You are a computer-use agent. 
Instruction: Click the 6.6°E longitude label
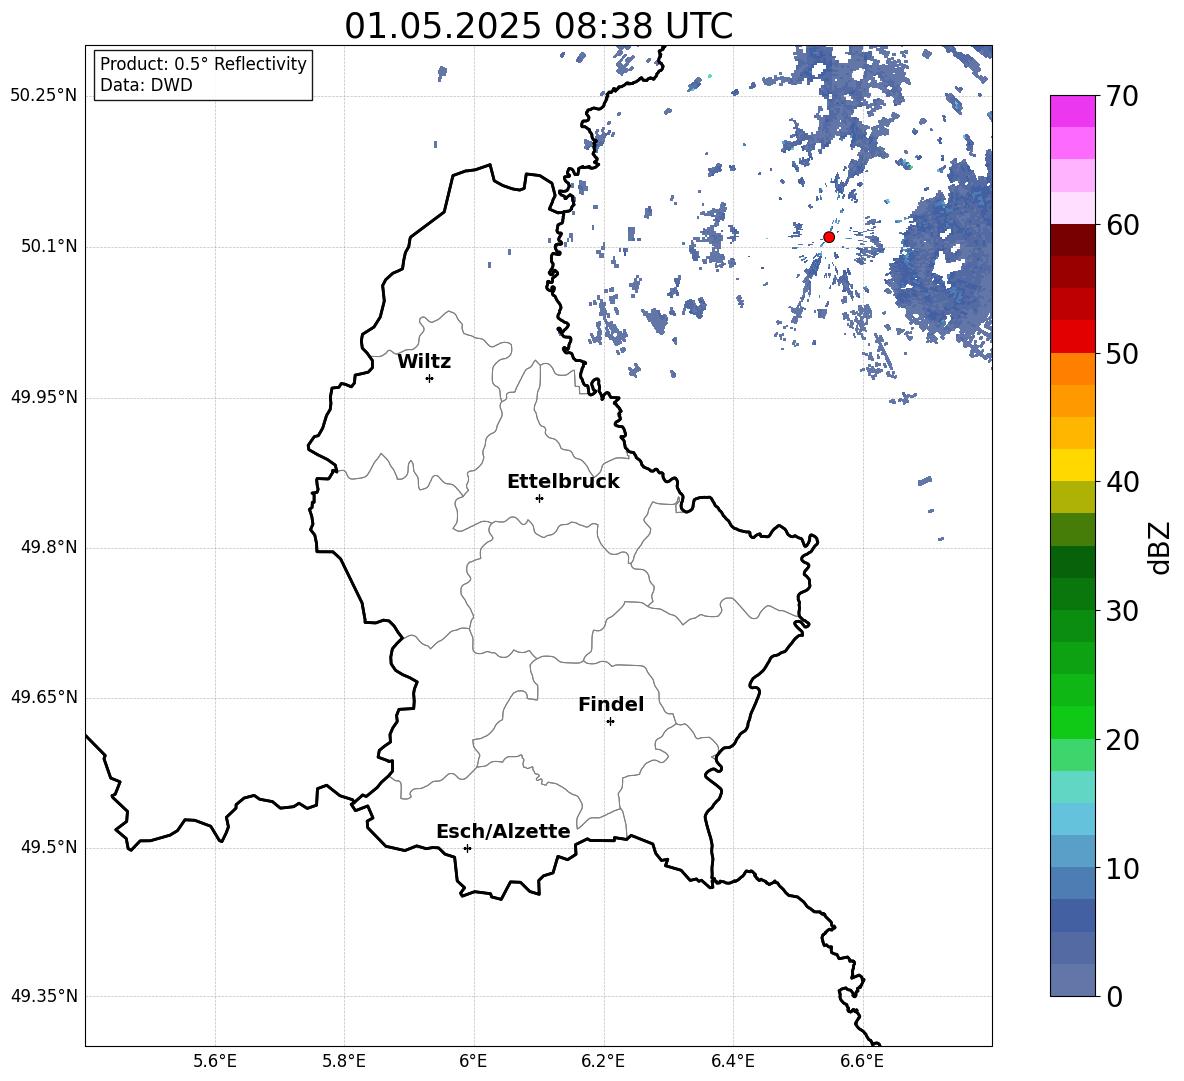click(862, 1061)
